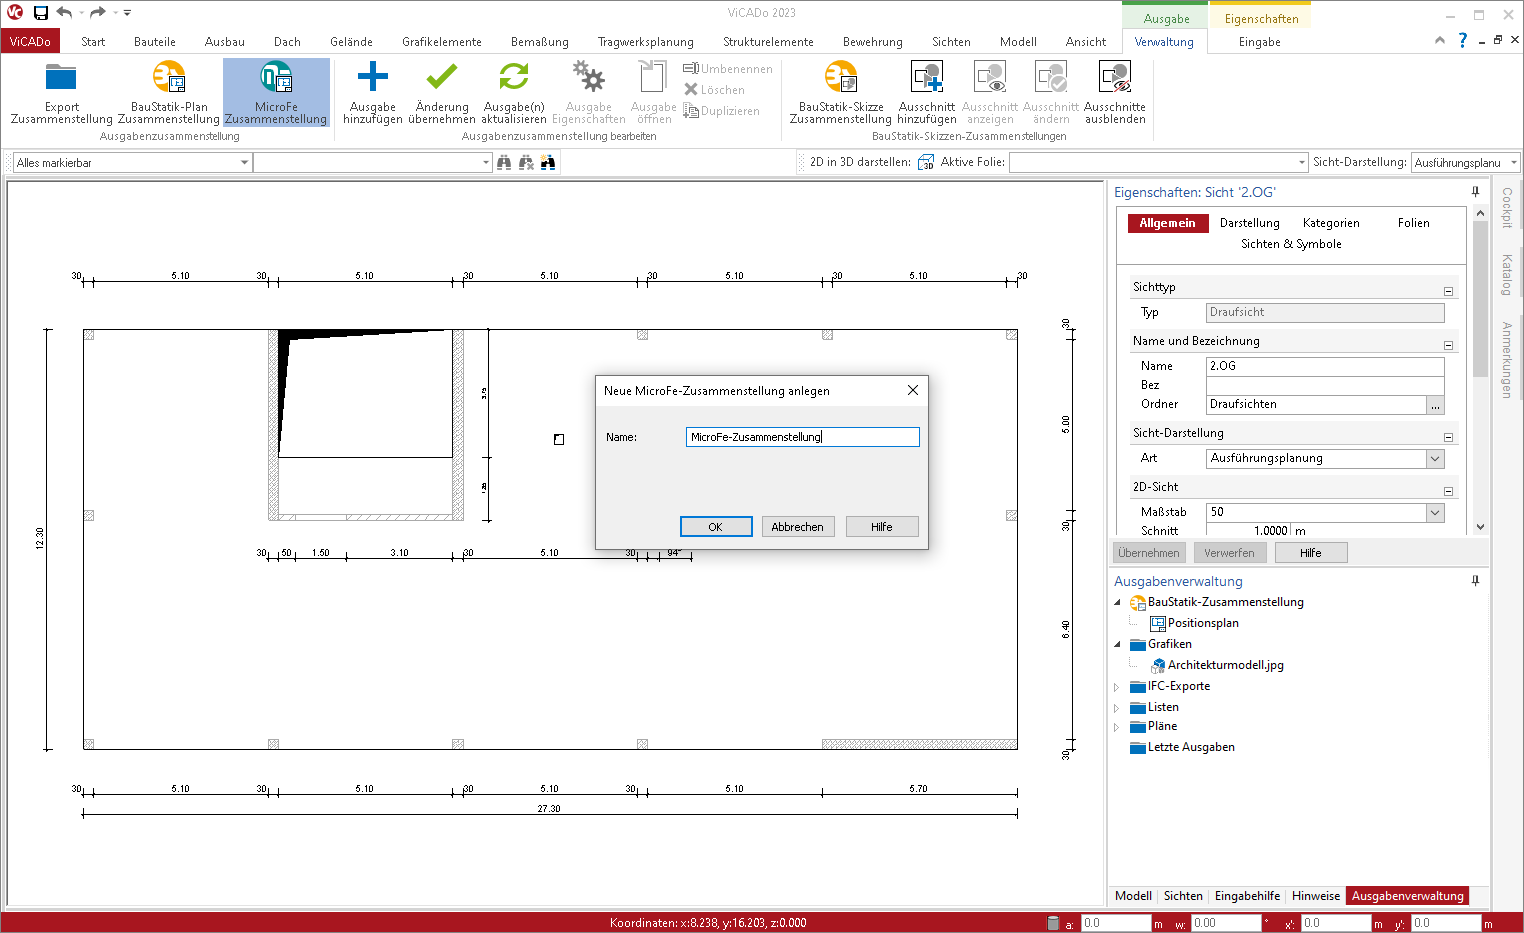Image resolution: width=1524 pixels, height=933 pixels.
Task: Click the properties panel scrollbar
Action: tap(1480, 300)
